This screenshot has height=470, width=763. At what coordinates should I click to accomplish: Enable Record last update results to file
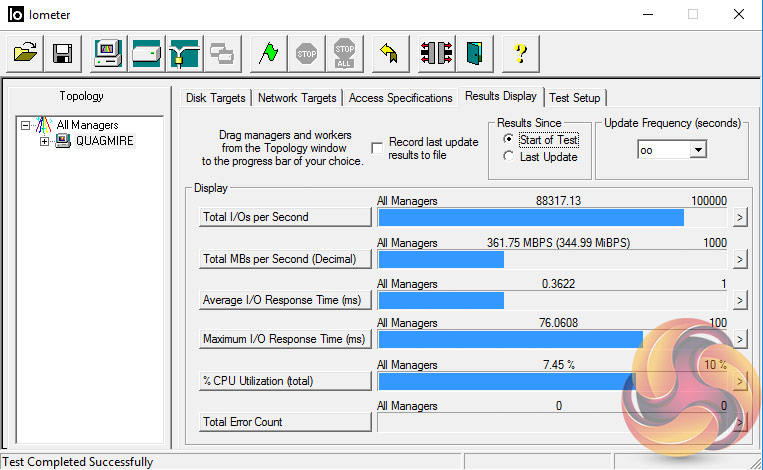tap(377, 148)
